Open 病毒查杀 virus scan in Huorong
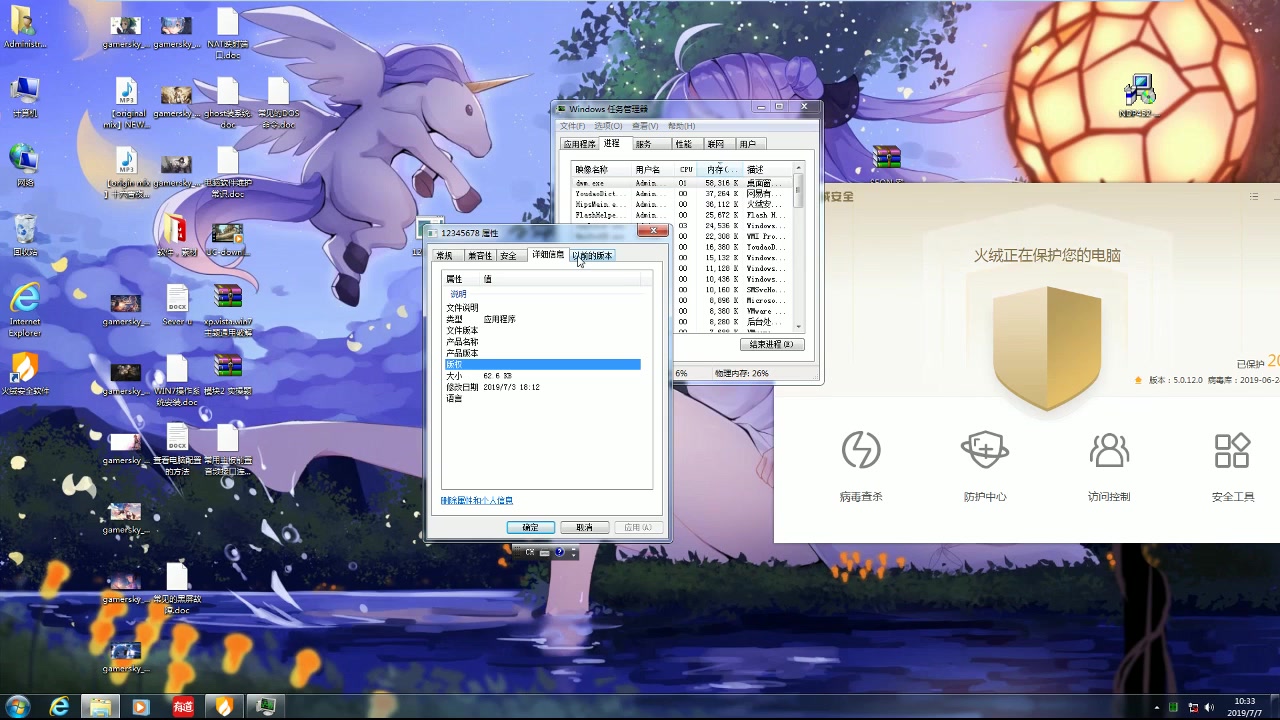 861,465
